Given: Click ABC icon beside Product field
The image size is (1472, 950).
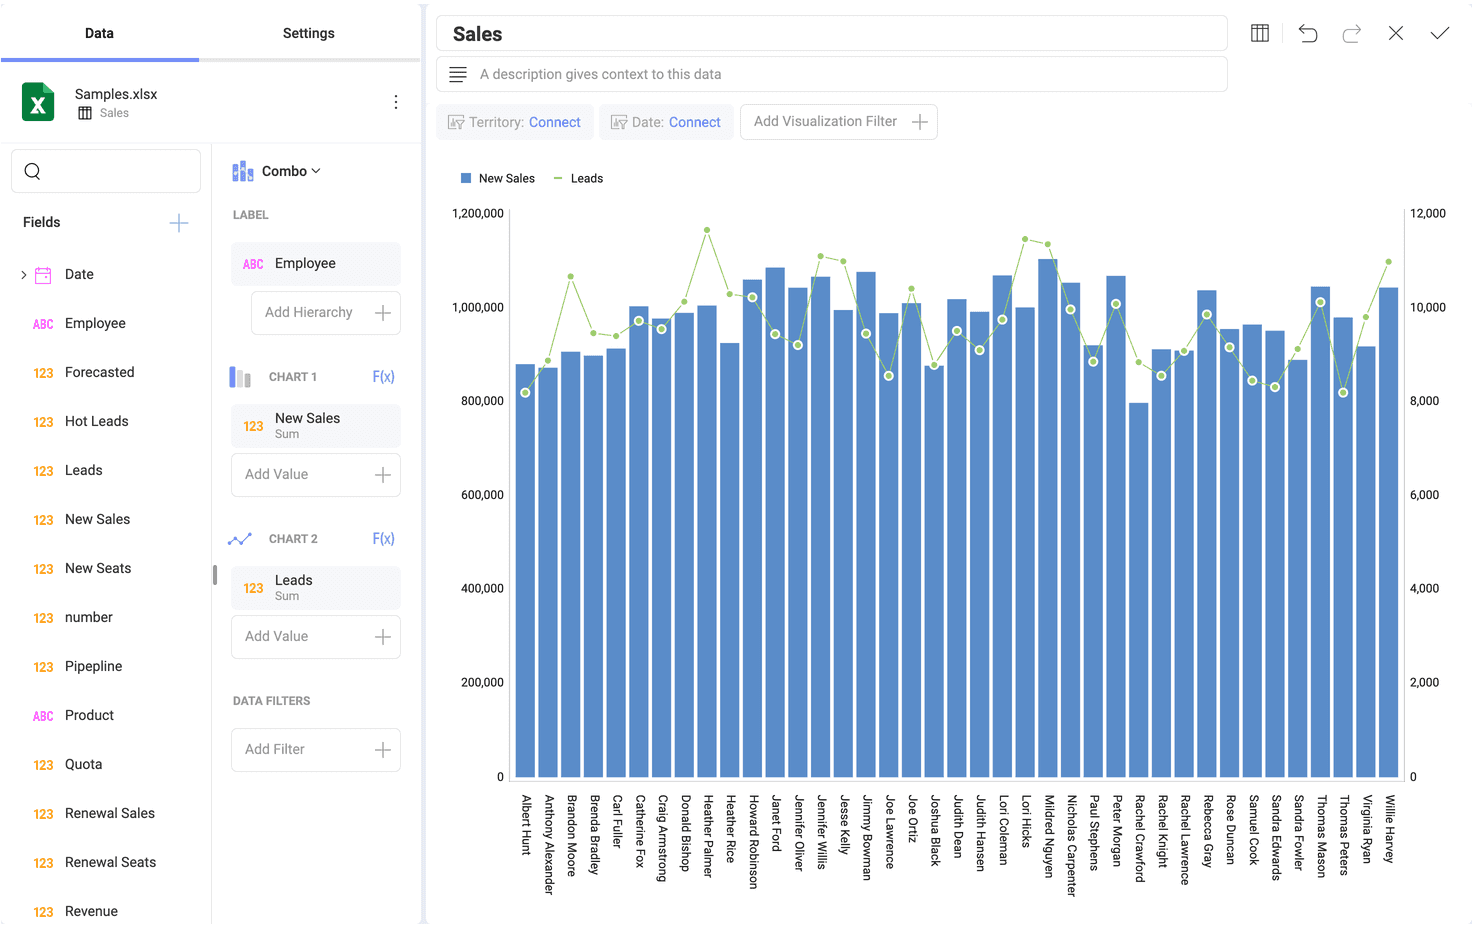Looking at the screenshot, I should [43, 716].
